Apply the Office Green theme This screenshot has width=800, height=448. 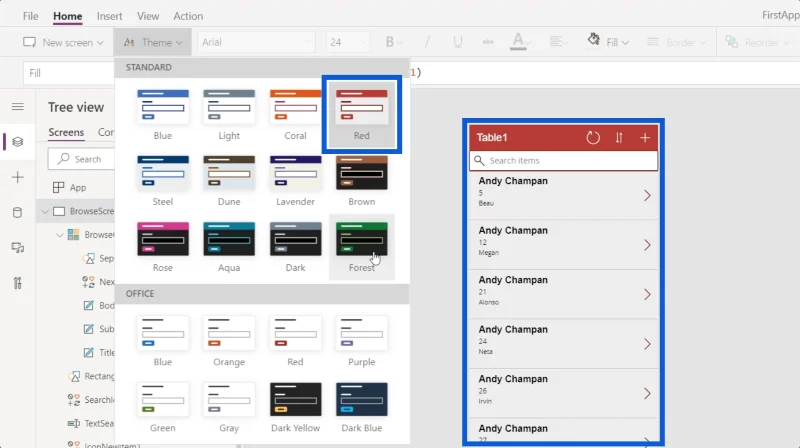tap(163, 407)
